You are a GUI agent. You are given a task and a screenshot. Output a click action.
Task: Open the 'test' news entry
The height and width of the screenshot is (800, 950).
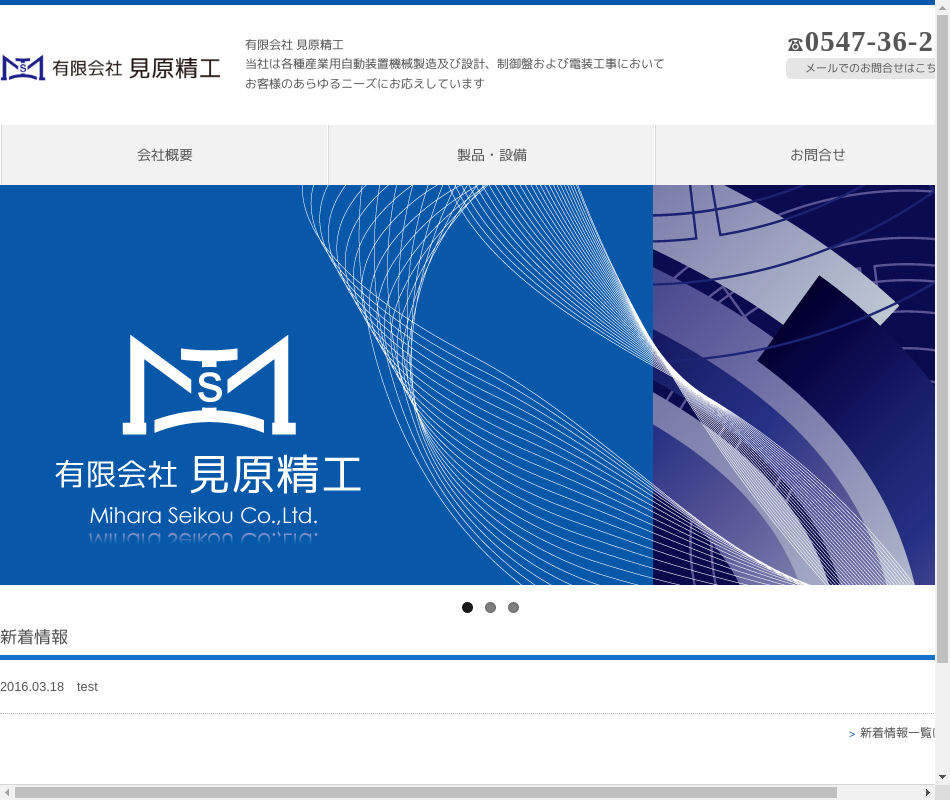pyautogui.click(x=87, y=686)
